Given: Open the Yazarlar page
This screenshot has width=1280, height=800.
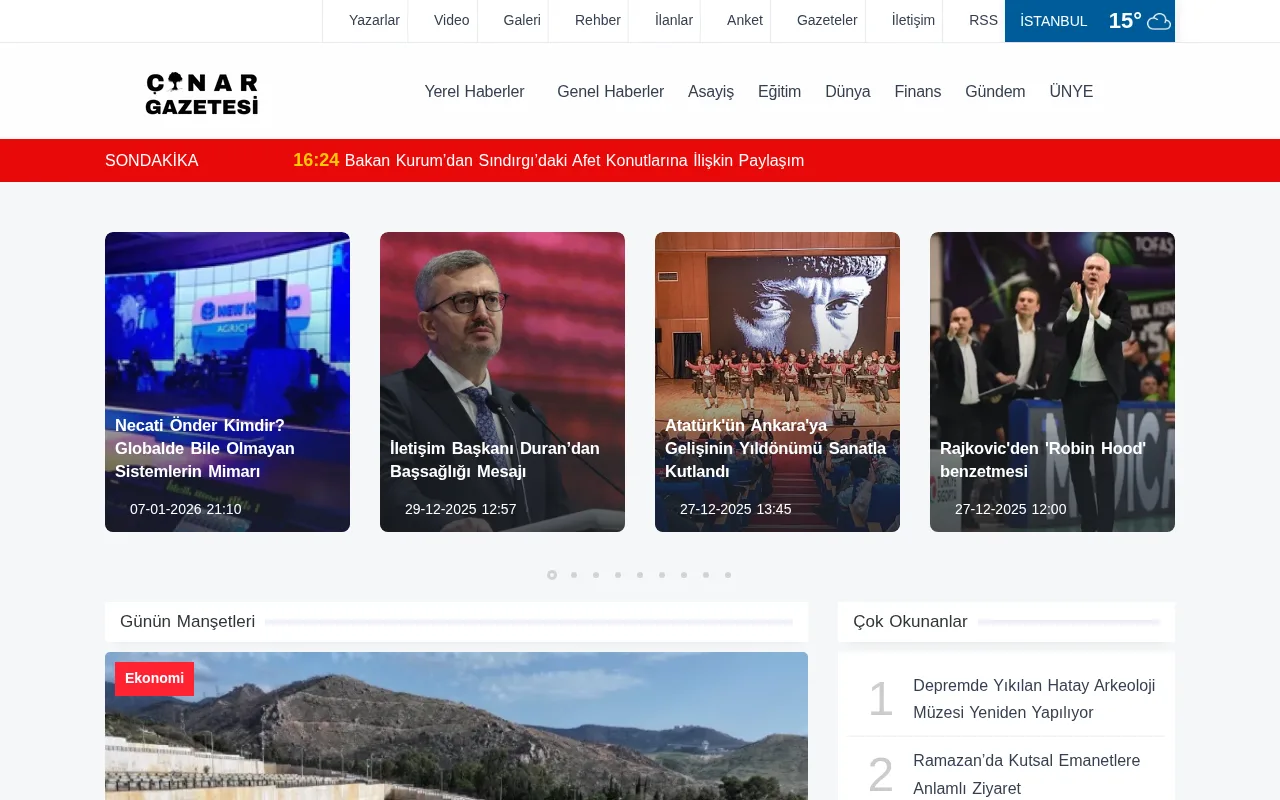Looking at the screenshot, I should pyautogui.click(x=374, y=20).
